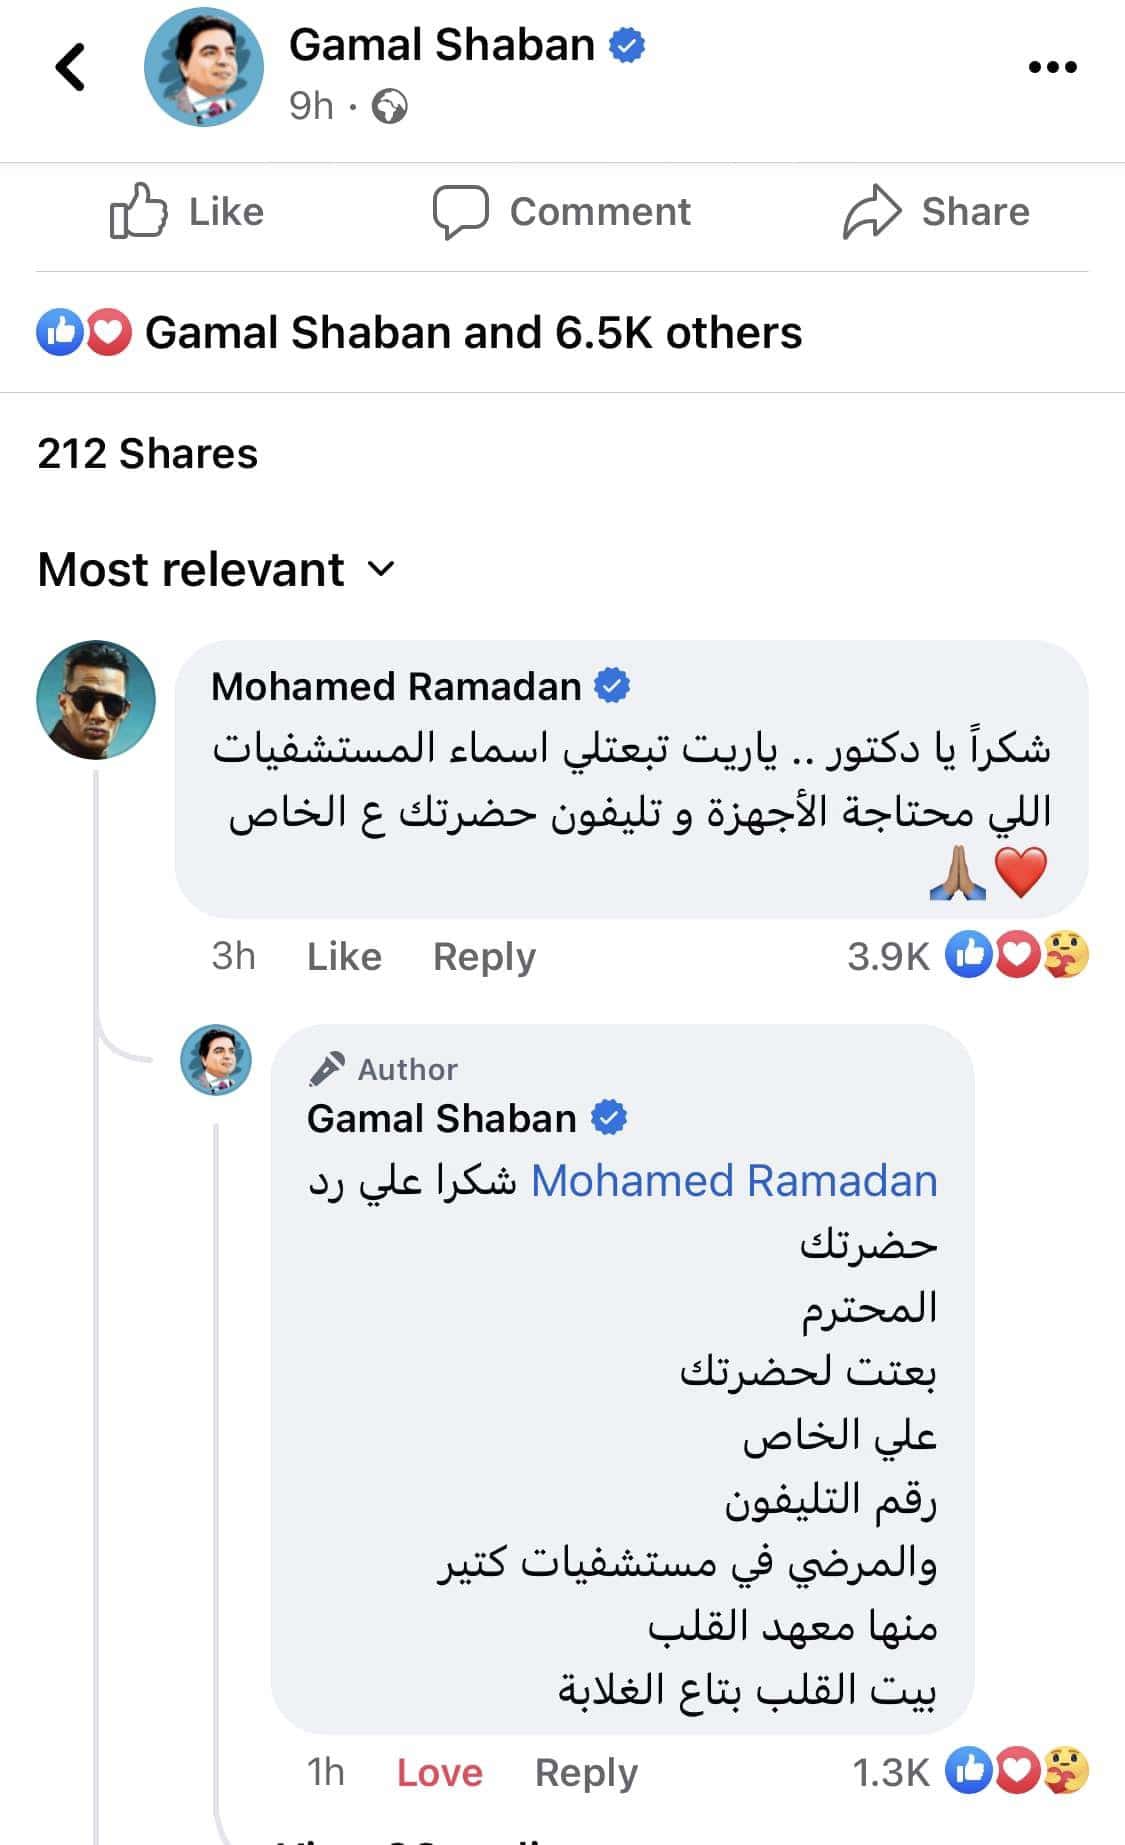
Task: Toggle Like on the main post
Action: [186, 211]
